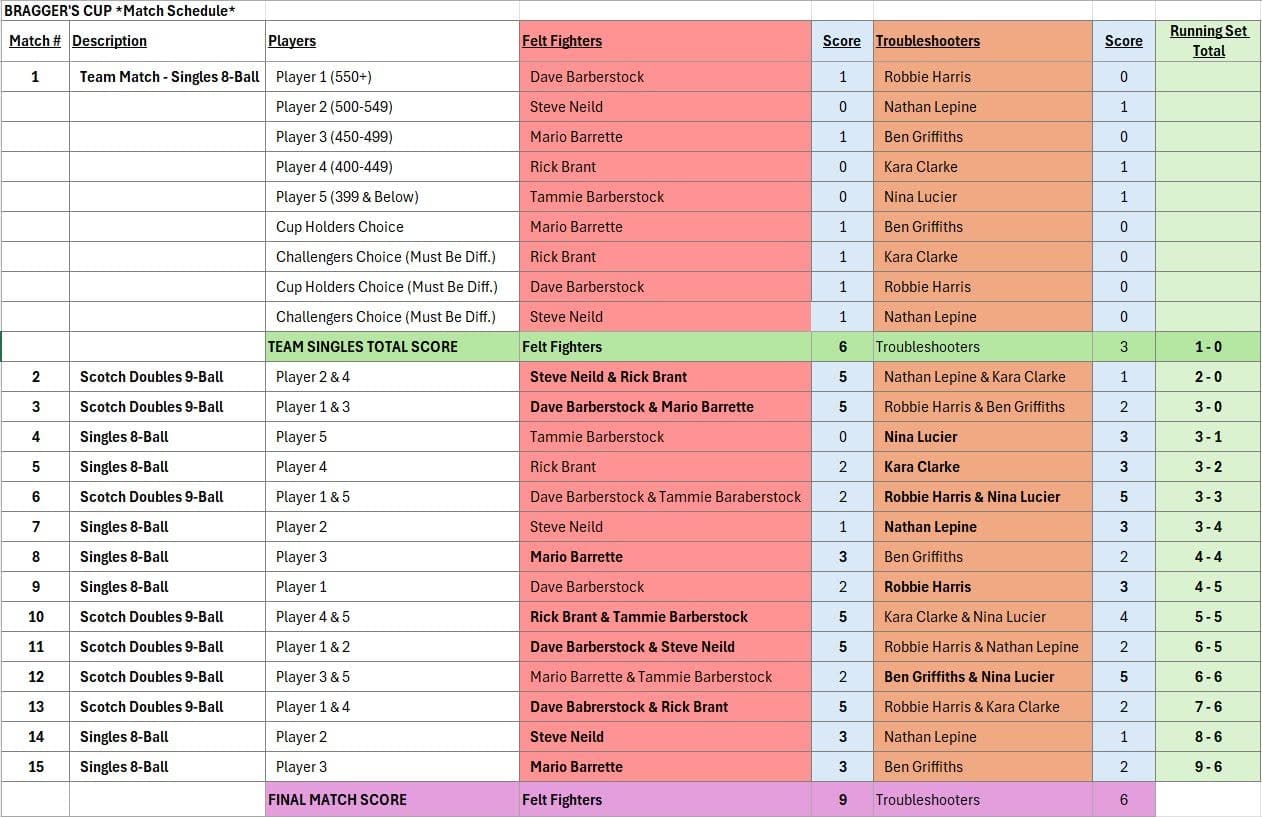The height and width of the screenshot is (817, 1262).
Task: Select the "1 - 0" running set total
Action: (x=1208, y=347)
